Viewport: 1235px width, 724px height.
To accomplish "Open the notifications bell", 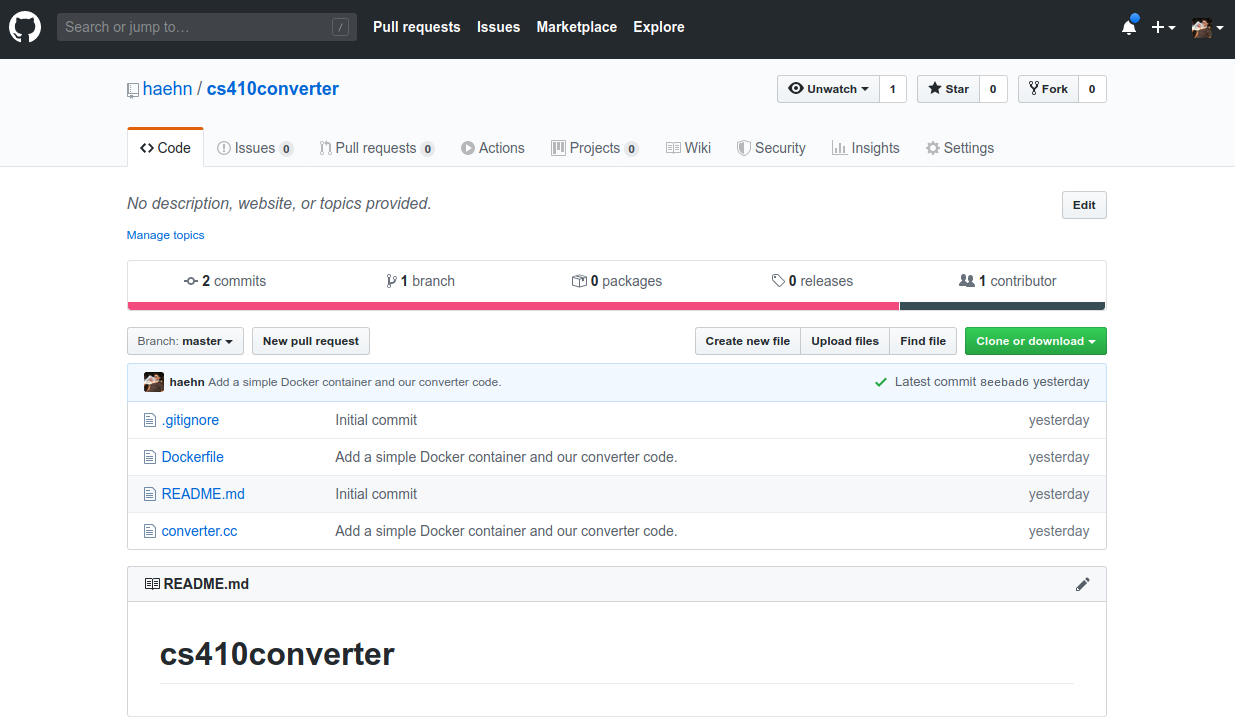I will (x=1129, y=27).
